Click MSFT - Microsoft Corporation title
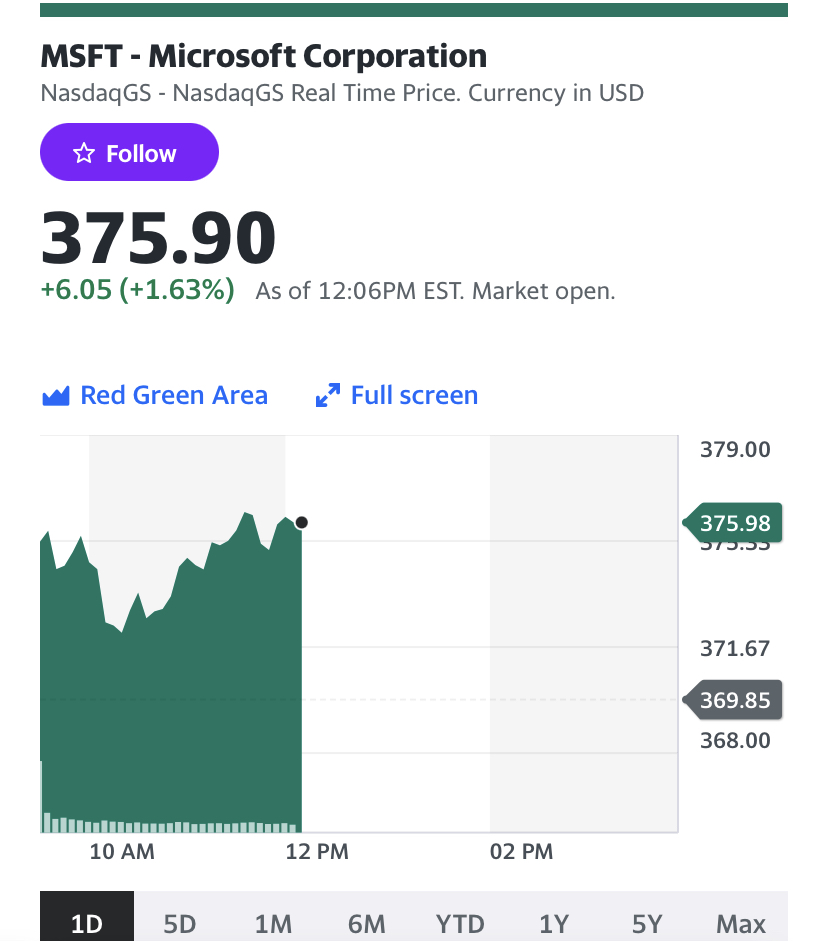 263,56
